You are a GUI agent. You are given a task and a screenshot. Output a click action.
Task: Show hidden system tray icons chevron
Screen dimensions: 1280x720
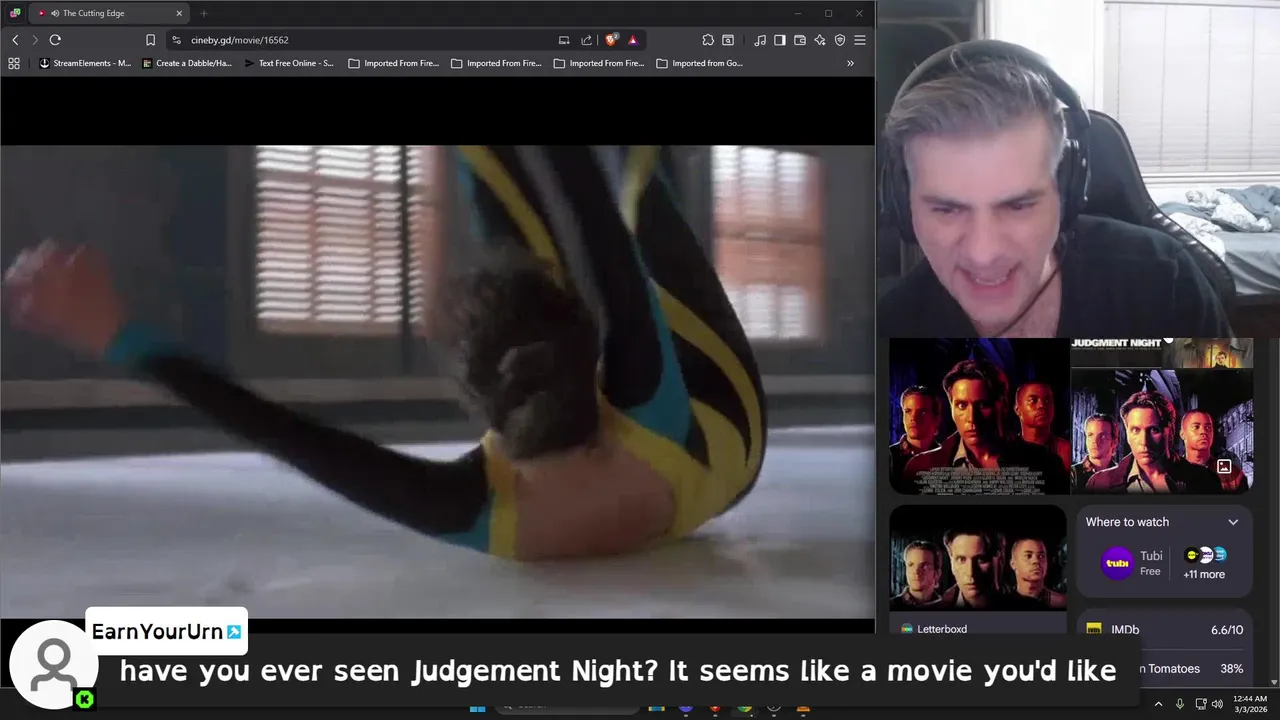(1158, 704)
